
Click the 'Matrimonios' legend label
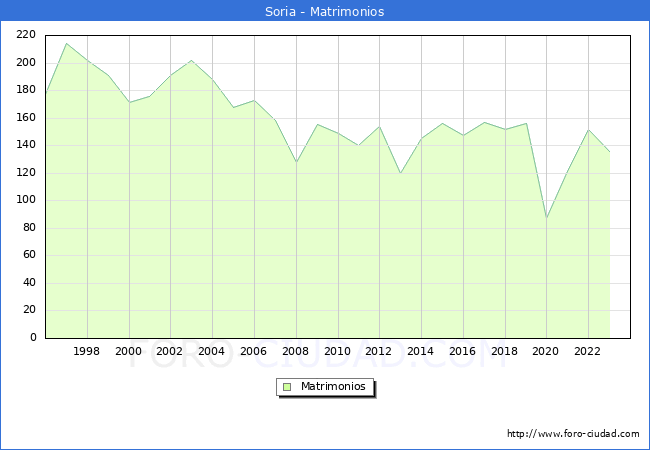[x=333, y=386]
